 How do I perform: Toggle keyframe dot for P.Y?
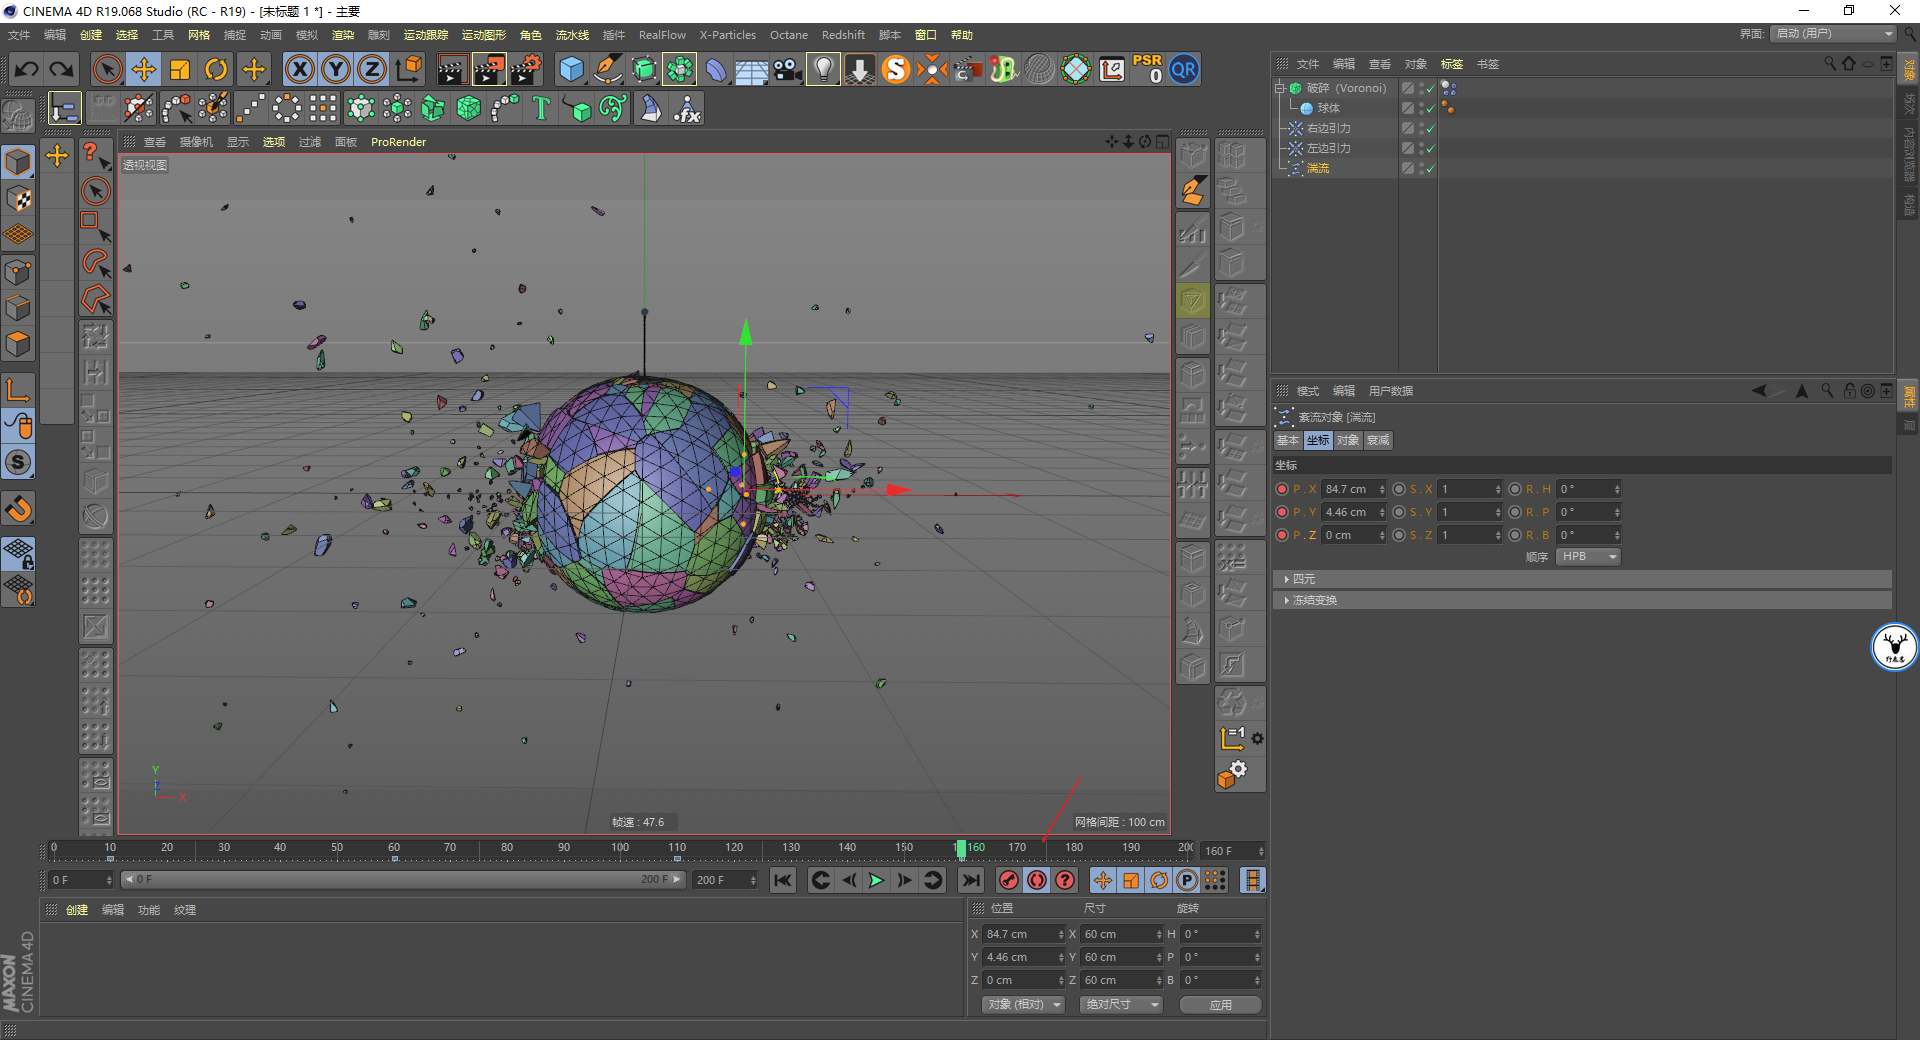click(x=1282, y=512)
